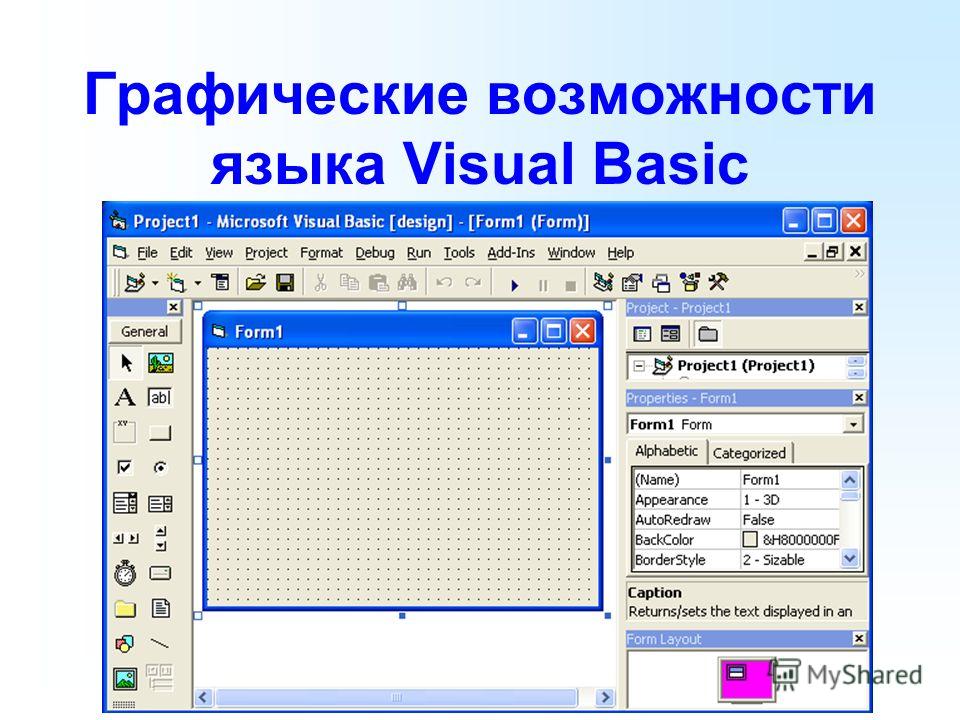Screen dimensions: 960x720
Task: Click View Object icon in Project panel
Action: click(x=670, y=334)
